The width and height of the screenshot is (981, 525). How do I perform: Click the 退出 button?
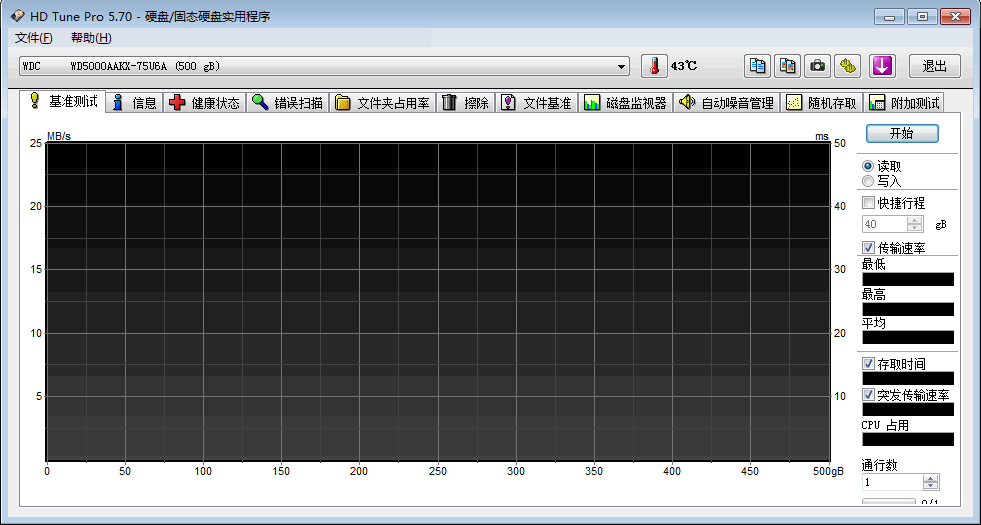(934, 66)
